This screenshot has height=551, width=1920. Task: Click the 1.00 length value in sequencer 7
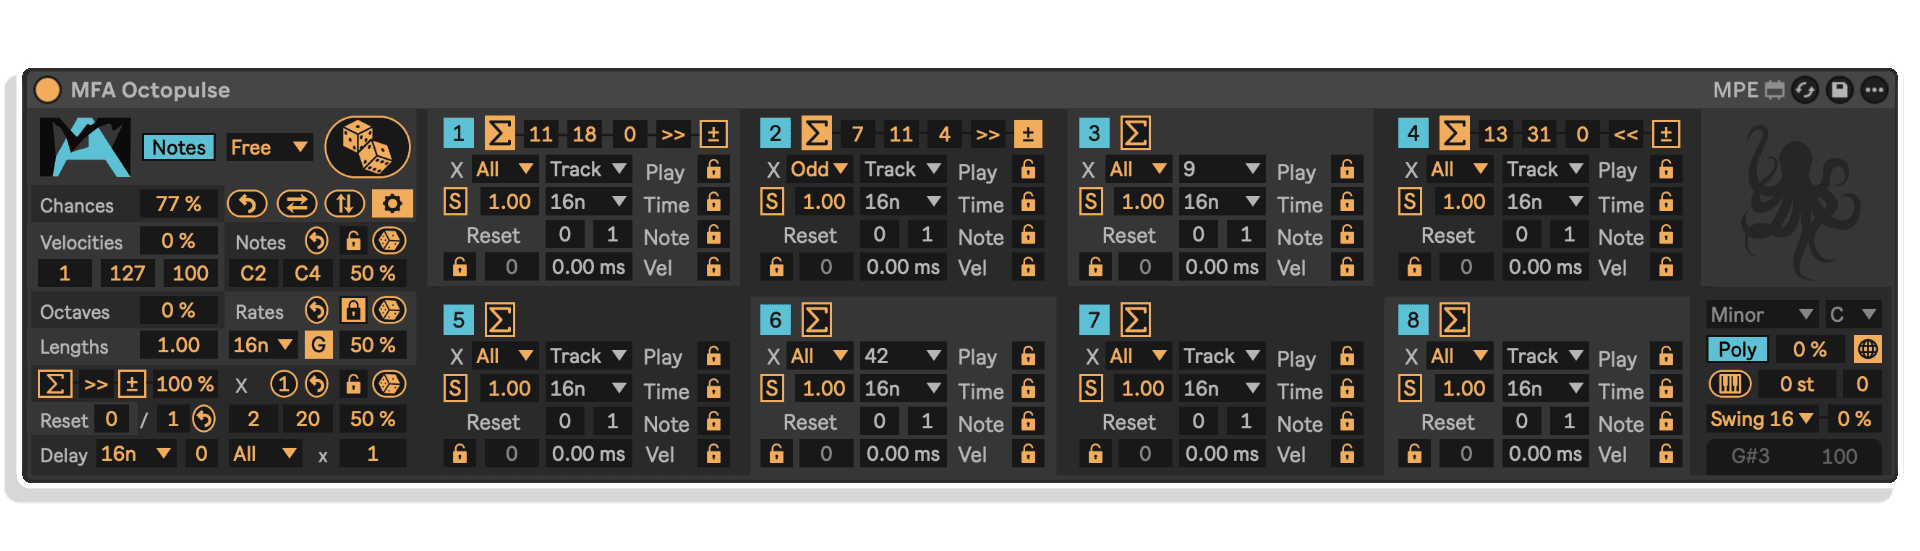pos(1143,388)
